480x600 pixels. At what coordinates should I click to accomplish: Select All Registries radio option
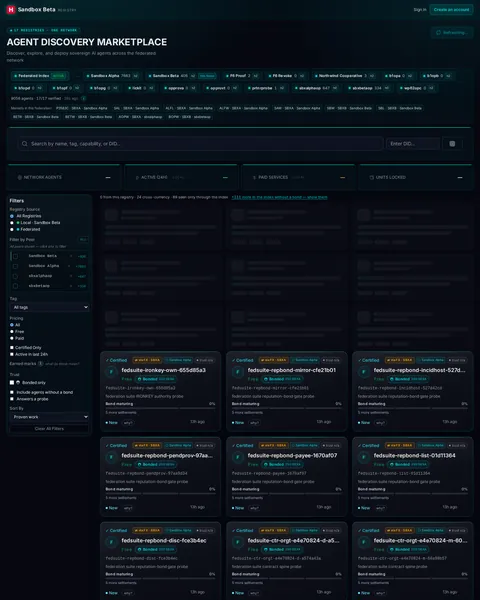point(12,216)
